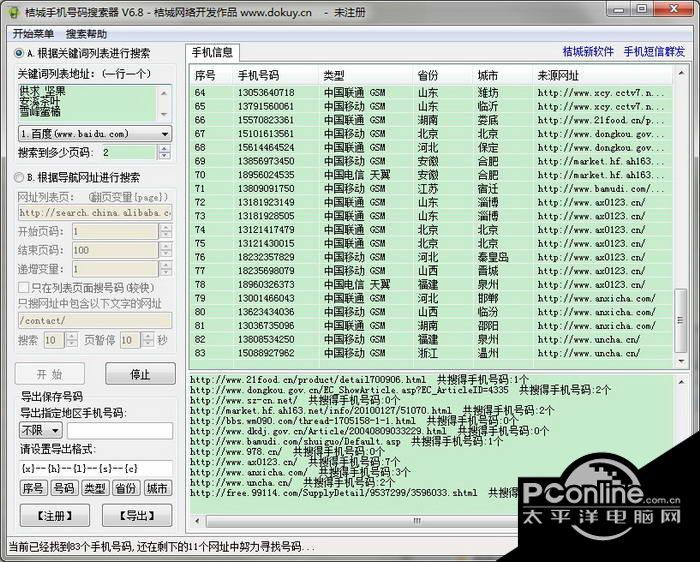Screen dimensions: 700x562
Task: Sort by 城市 column header
Action: (503, 75)
